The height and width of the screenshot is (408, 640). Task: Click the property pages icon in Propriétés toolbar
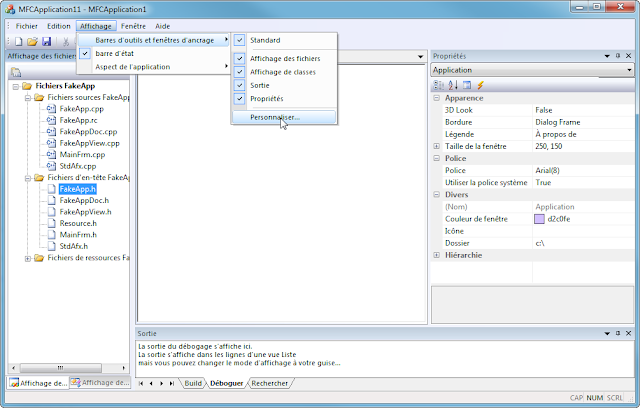click(467, 85)
